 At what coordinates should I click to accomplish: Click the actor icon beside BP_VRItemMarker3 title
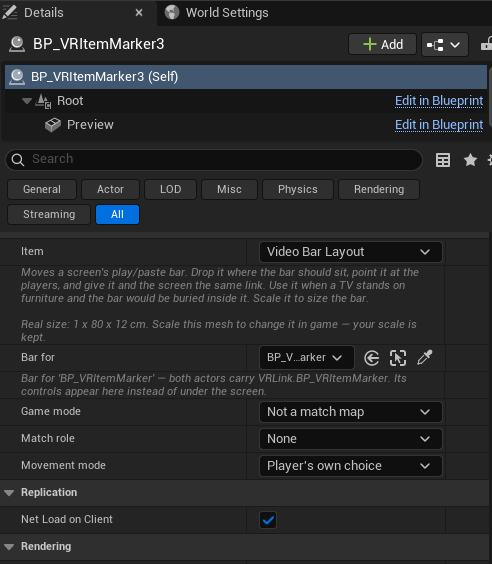click(17, 44)
